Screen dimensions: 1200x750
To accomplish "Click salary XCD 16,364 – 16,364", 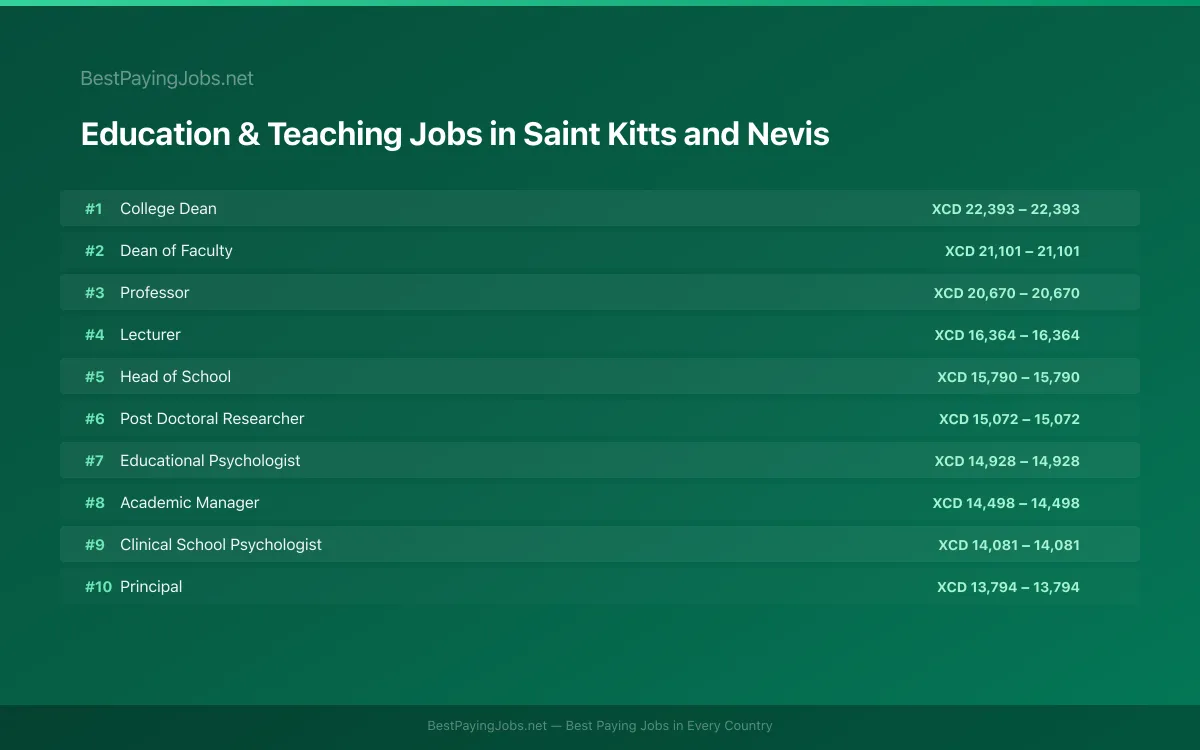I will [x=1007, y=335].
